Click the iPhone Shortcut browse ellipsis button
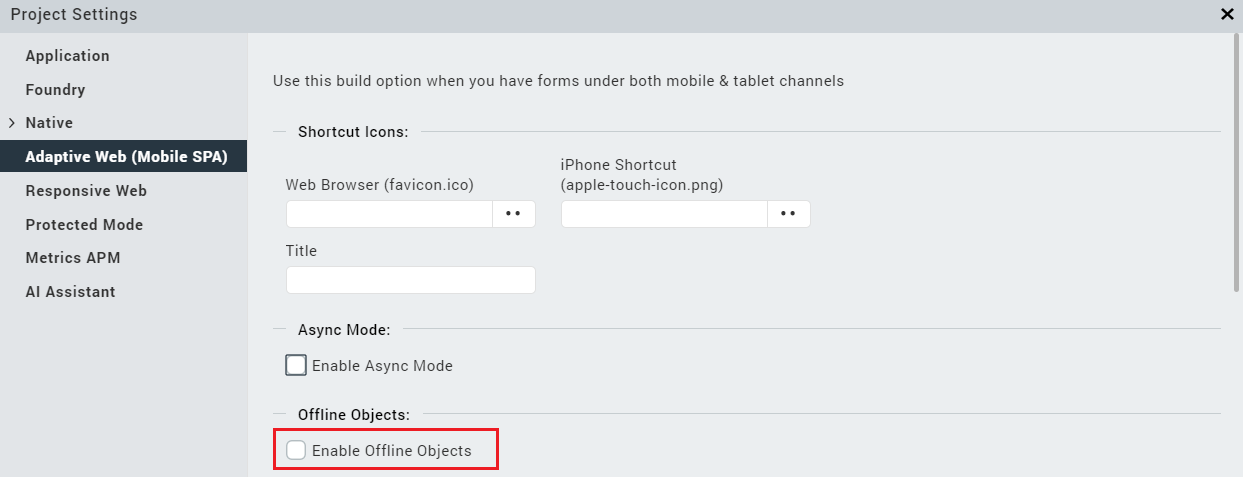The width and height of the screenshot is (1243, 477). [x=788, y=214]
